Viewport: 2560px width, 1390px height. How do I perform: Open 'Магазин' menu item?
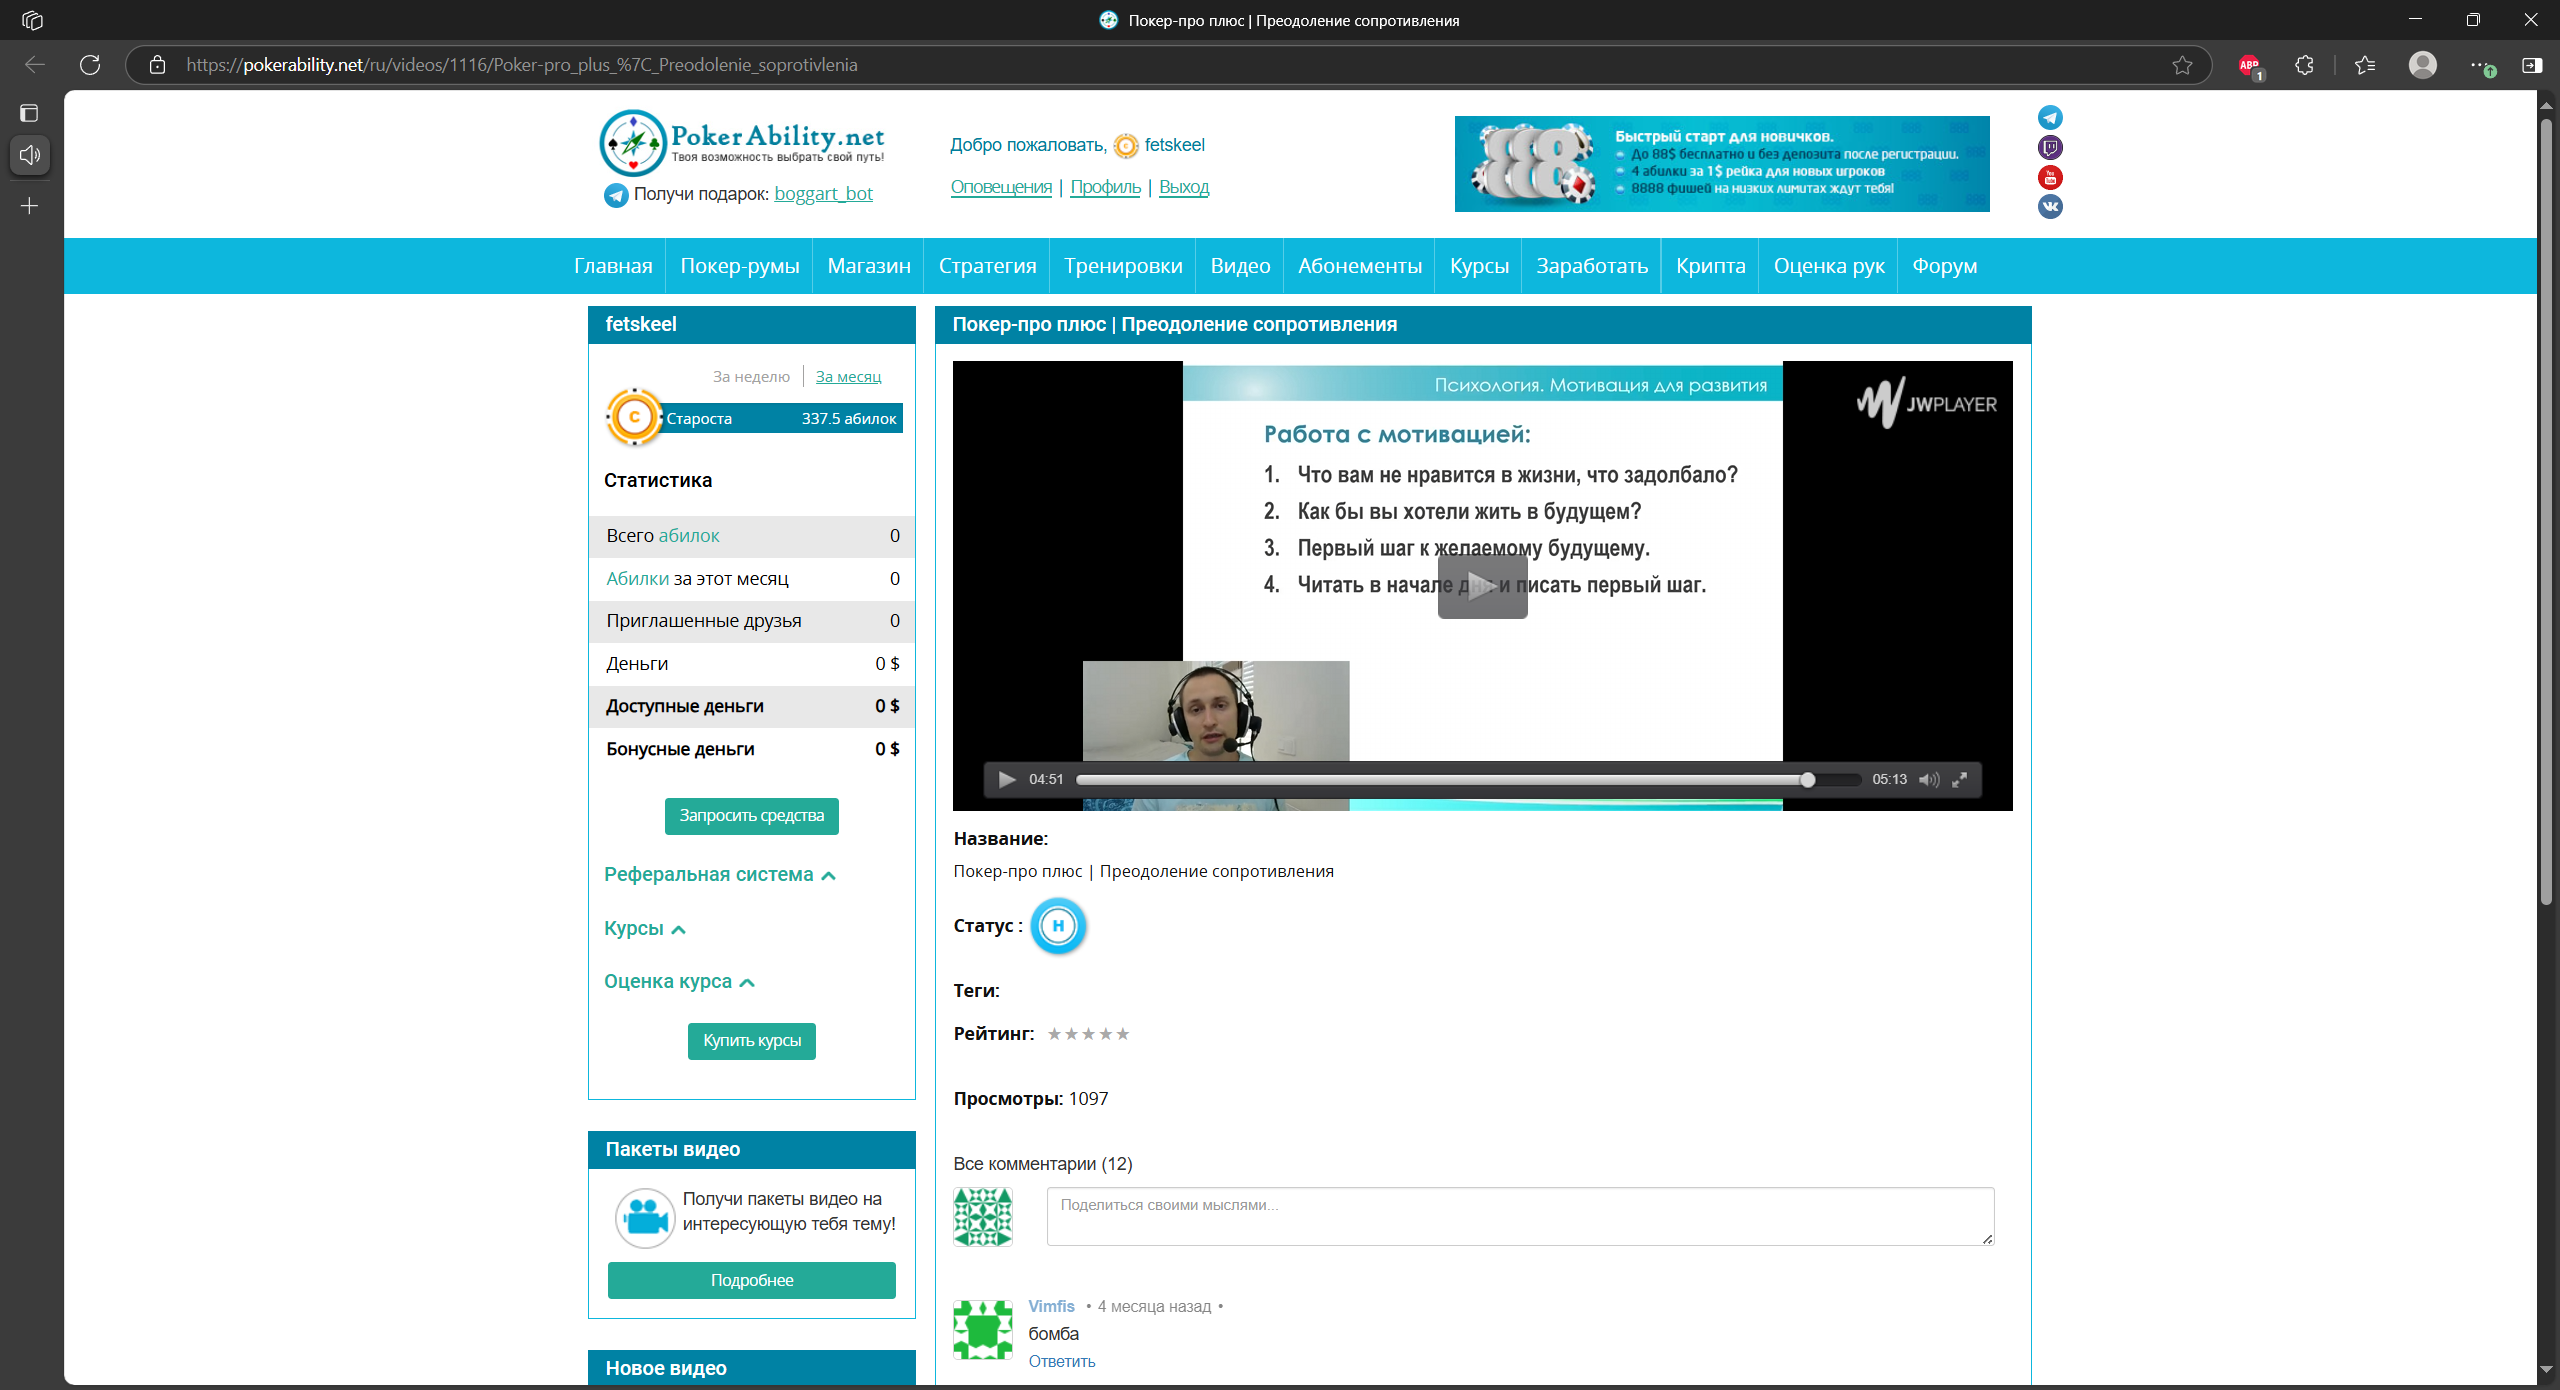click(x=869, y=266)
